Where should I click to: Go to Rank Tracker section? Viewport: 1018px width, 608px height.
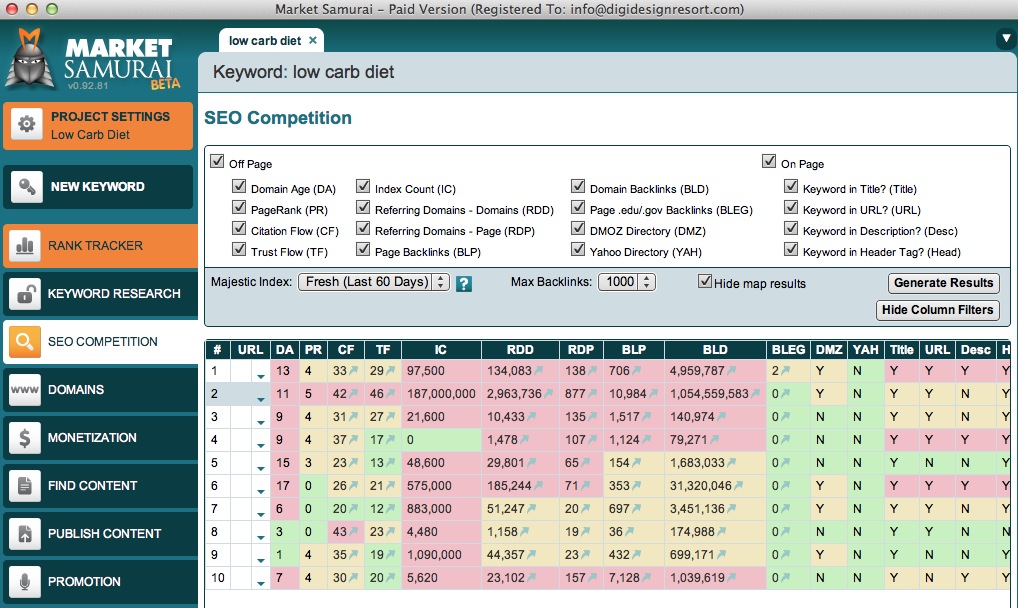[101, 246]
